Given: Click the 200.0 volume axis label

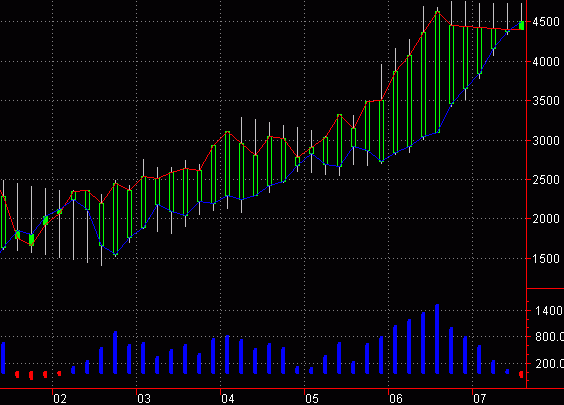Looking at the screenshot, I should coord(549,364).
